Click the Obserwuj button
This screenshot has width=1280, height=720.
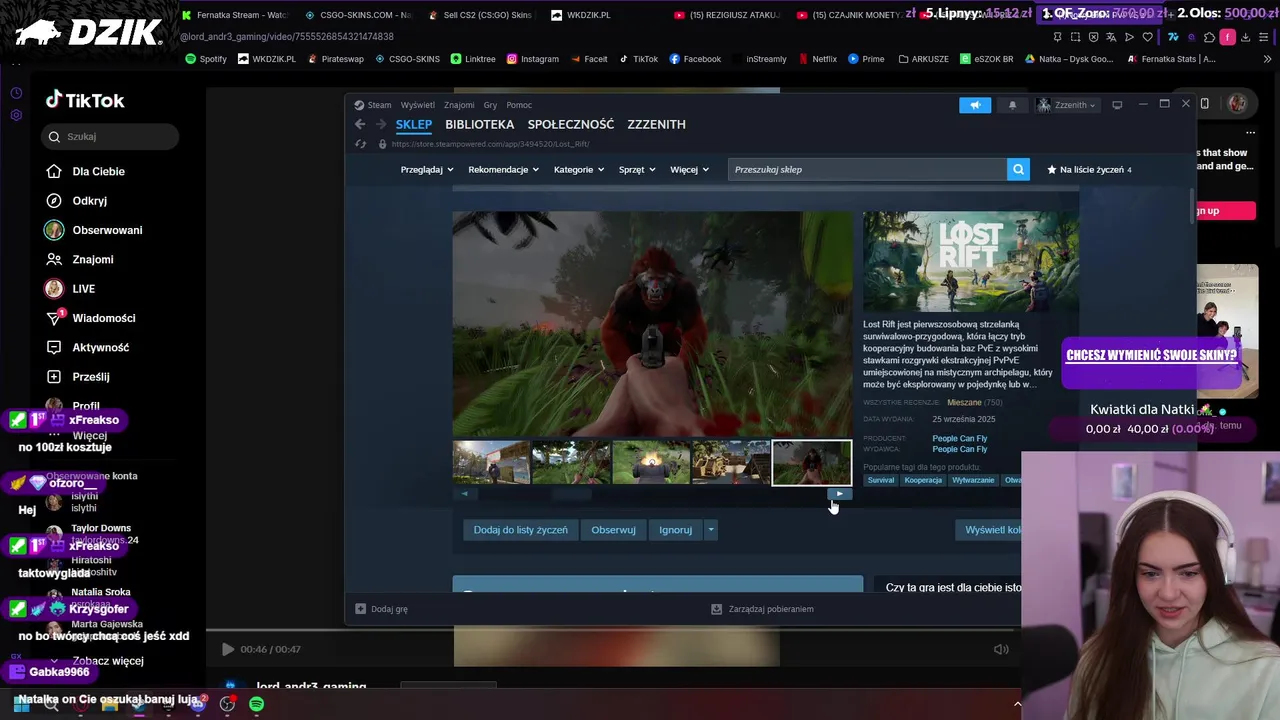[x=613, y=530]
